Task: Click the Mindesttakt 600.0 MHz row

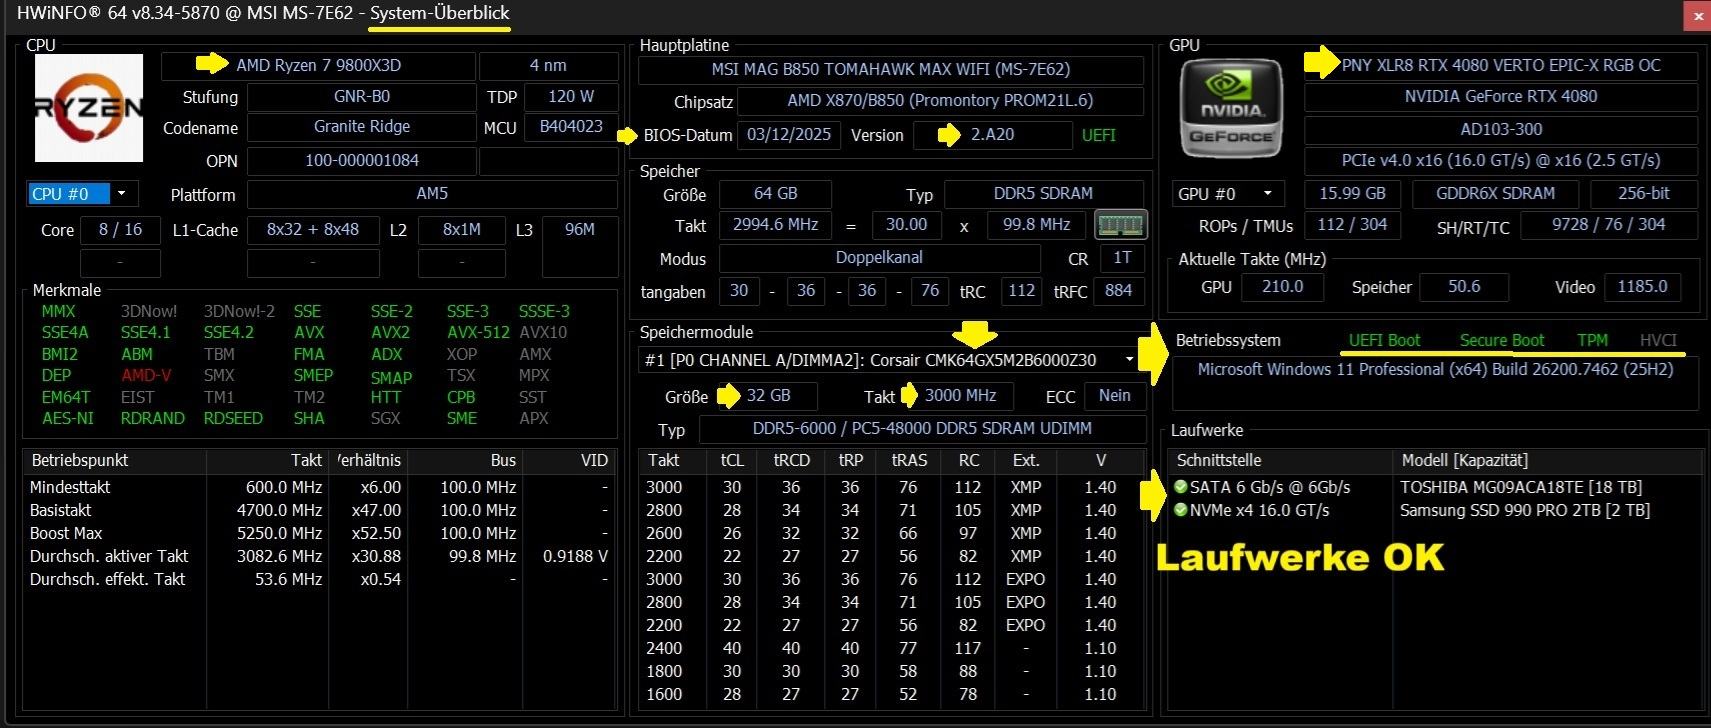Action: 318,487
